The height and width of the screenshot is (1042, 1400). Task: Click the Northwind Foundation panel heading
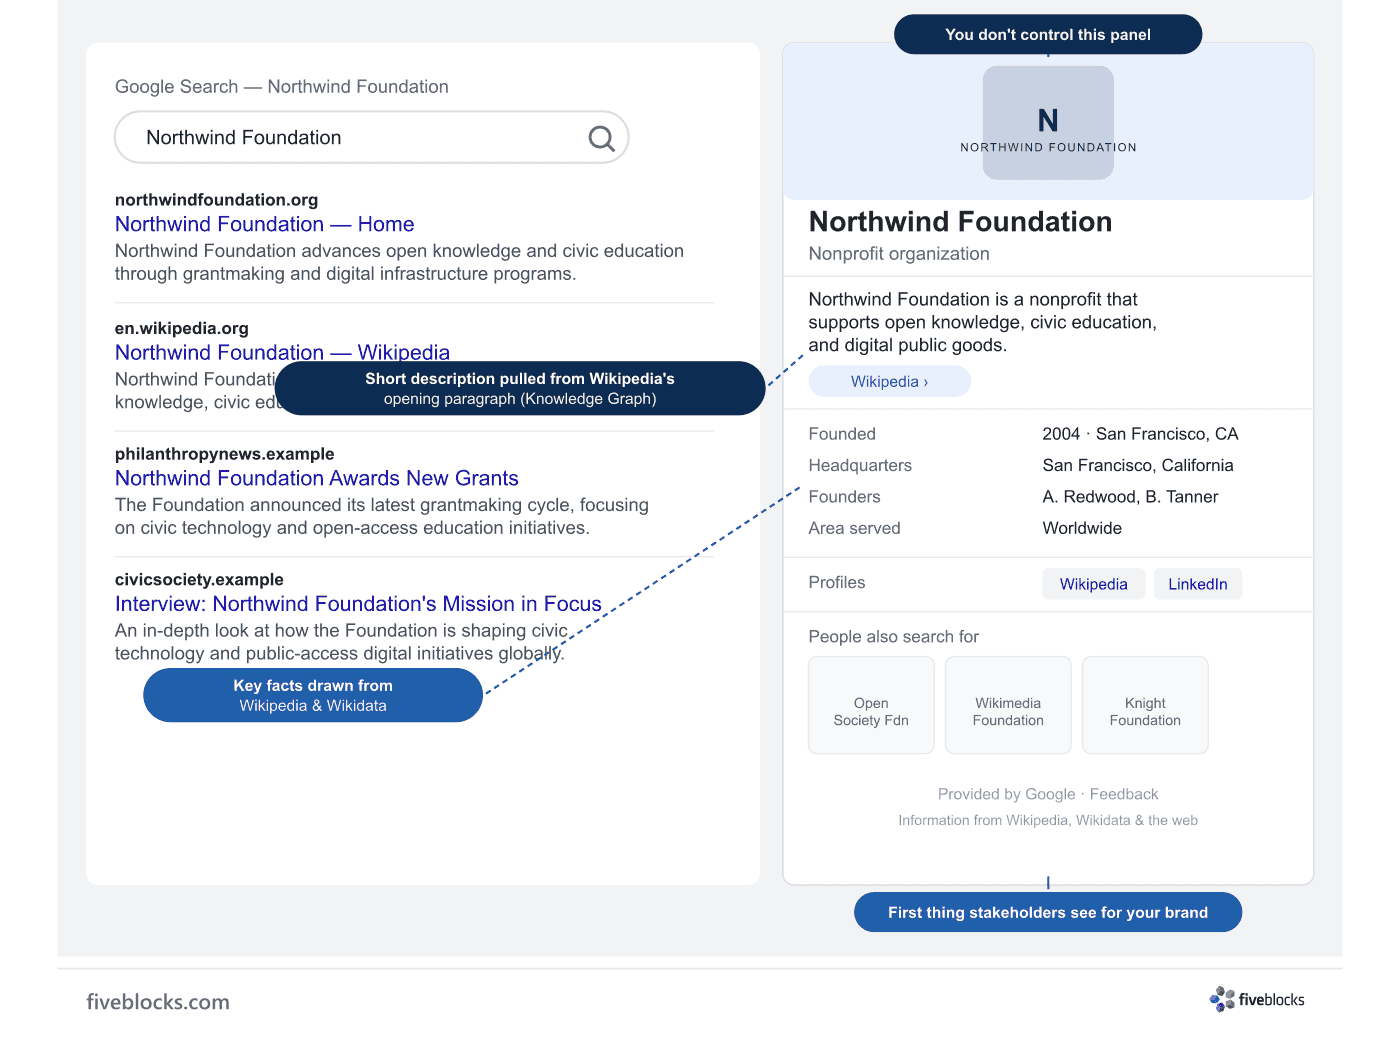pos(960,222)
